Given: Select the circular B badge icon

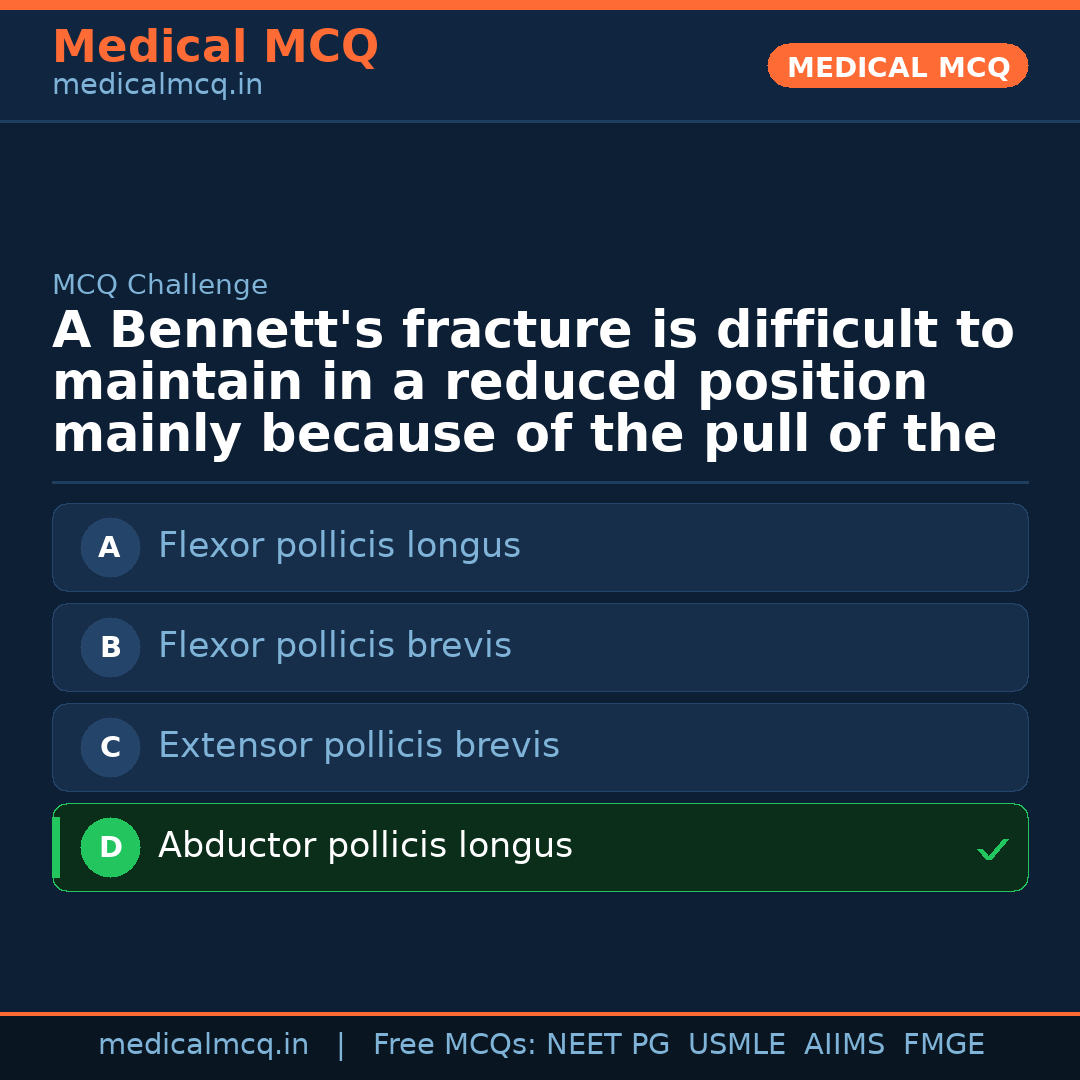Looking at the screenshot, I should pos(110,647).
